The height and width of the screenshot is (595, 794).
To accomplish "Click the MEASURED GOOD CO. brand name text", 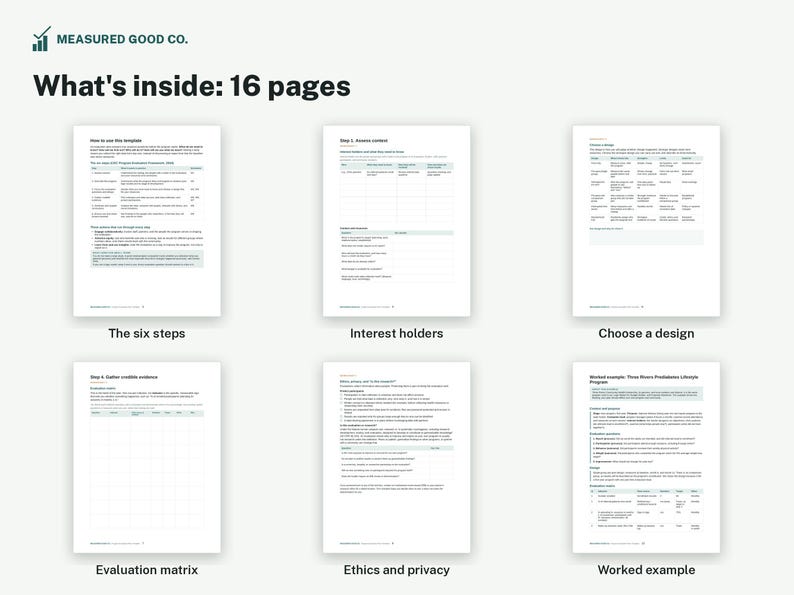I will (x=122, y=39).
